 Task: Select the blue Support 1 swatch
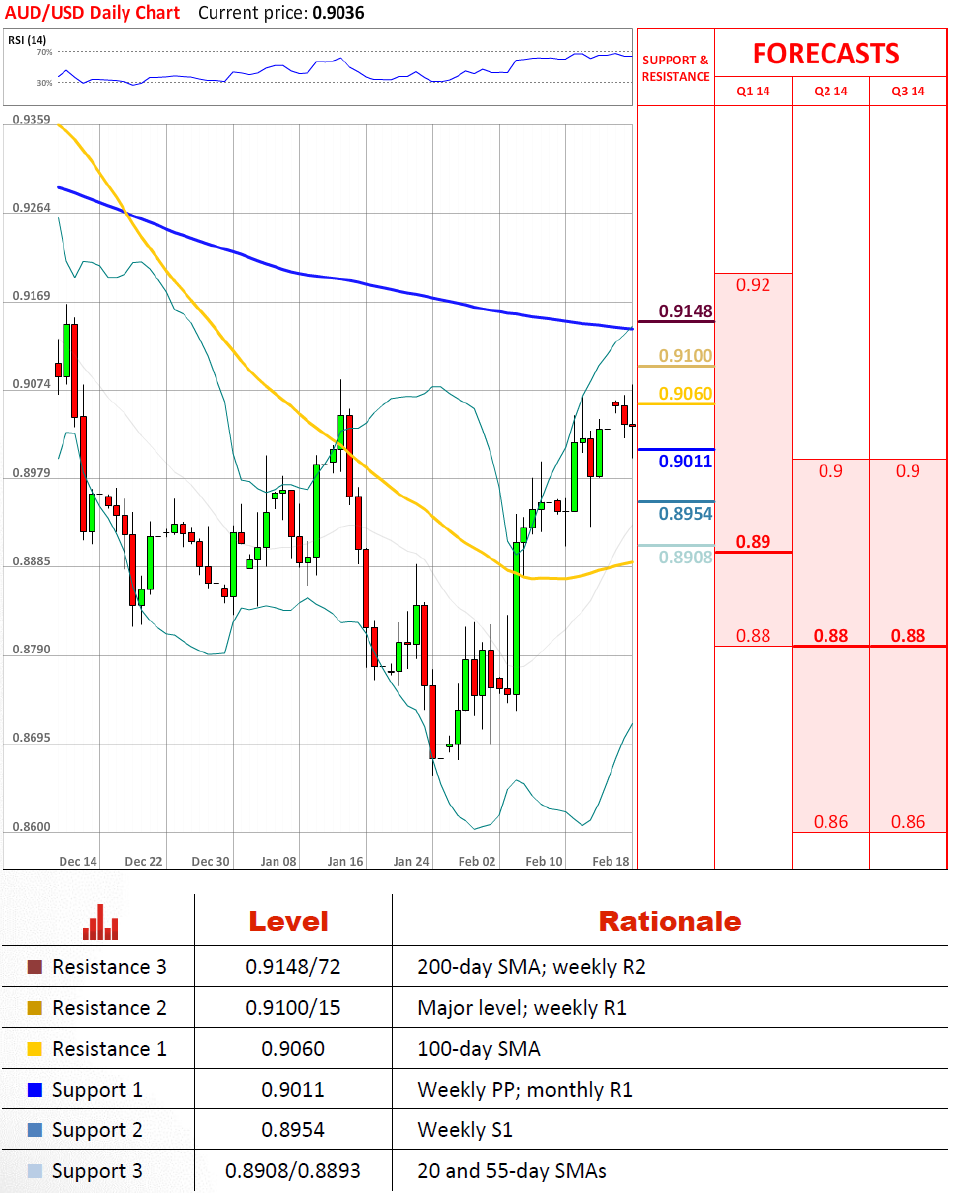point(35,1090)
